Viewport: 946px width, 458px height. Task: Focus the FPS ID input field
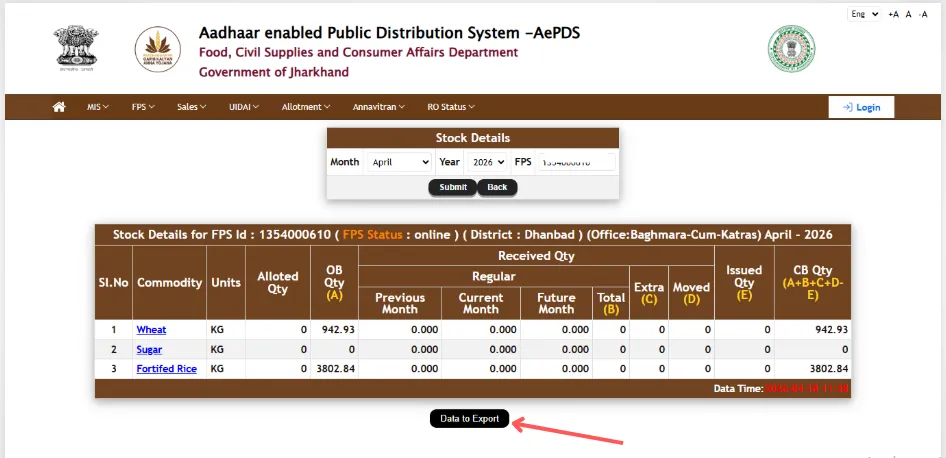[x=577, y=162]
